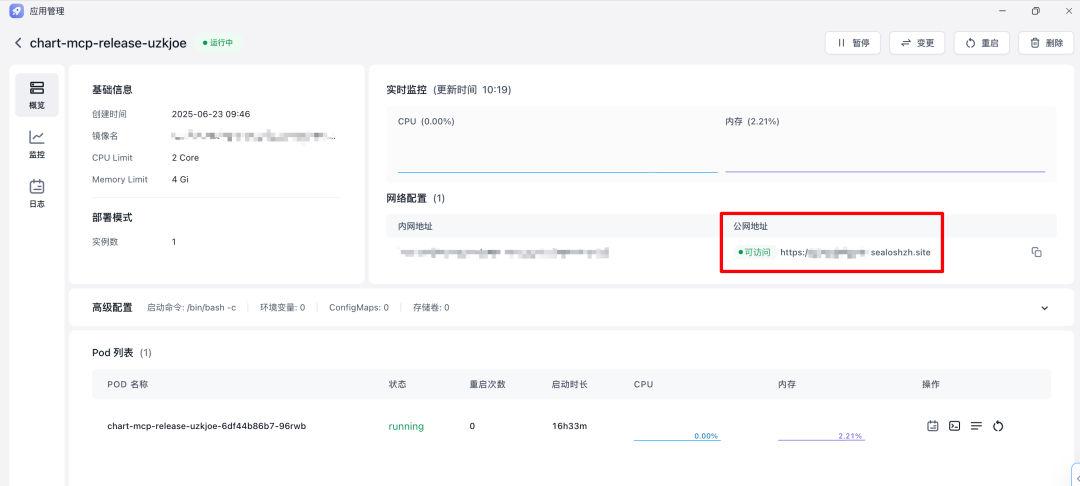Expand the 高级配置 section chevron
Viewport: 1080px width, 486px height.
pyautogui.click(x=1044, y=308)
